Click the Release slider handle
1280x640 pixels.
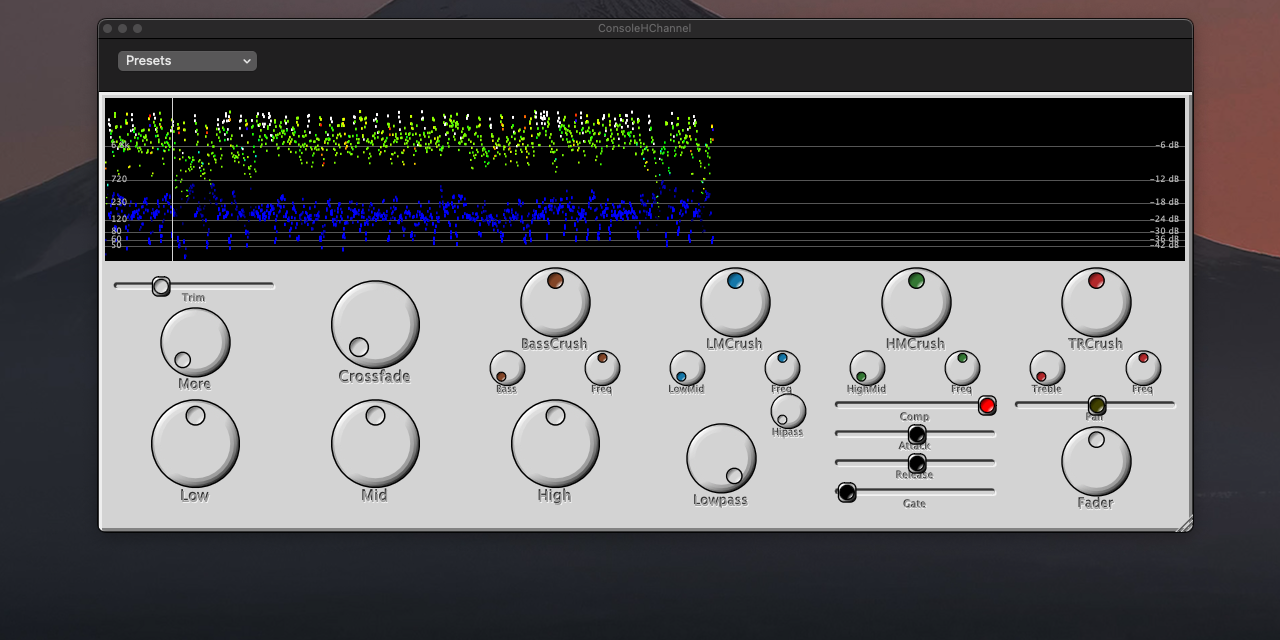pos(916,463)
